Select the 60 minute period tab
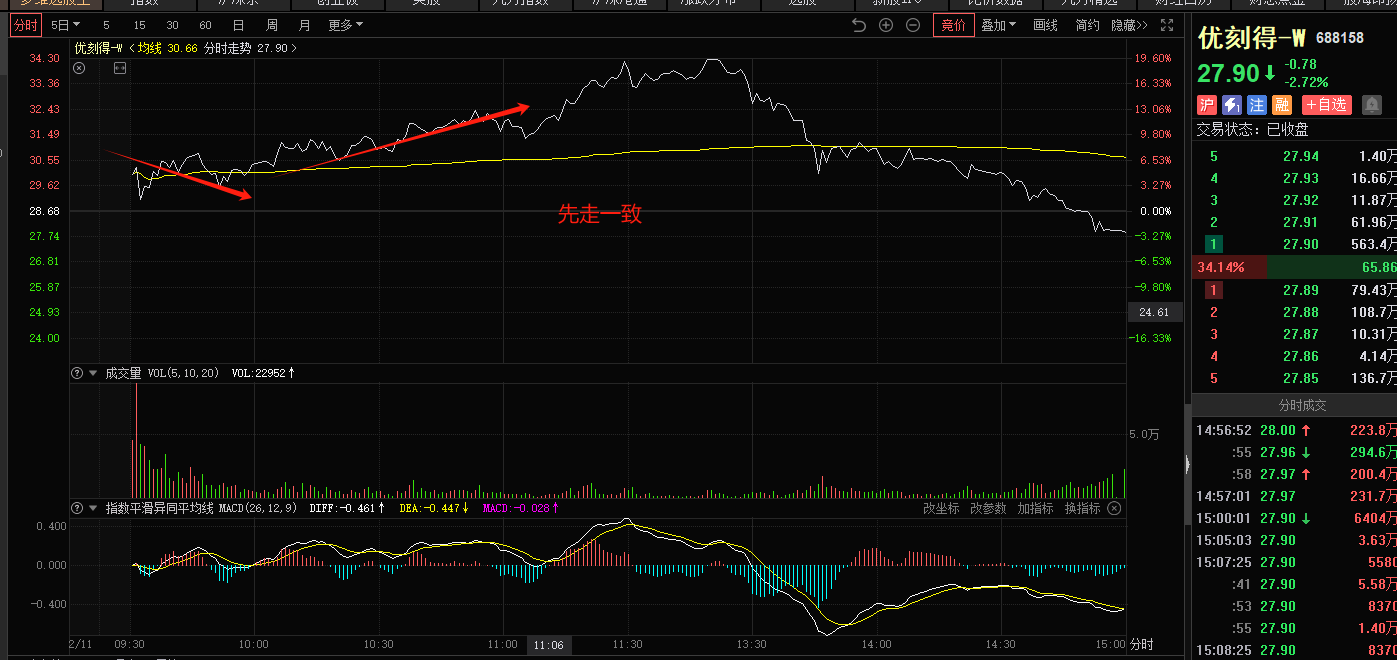Image resolution: width=1397 pixels, height=660 pixels. pyautogui.click(x=205, y=25)
